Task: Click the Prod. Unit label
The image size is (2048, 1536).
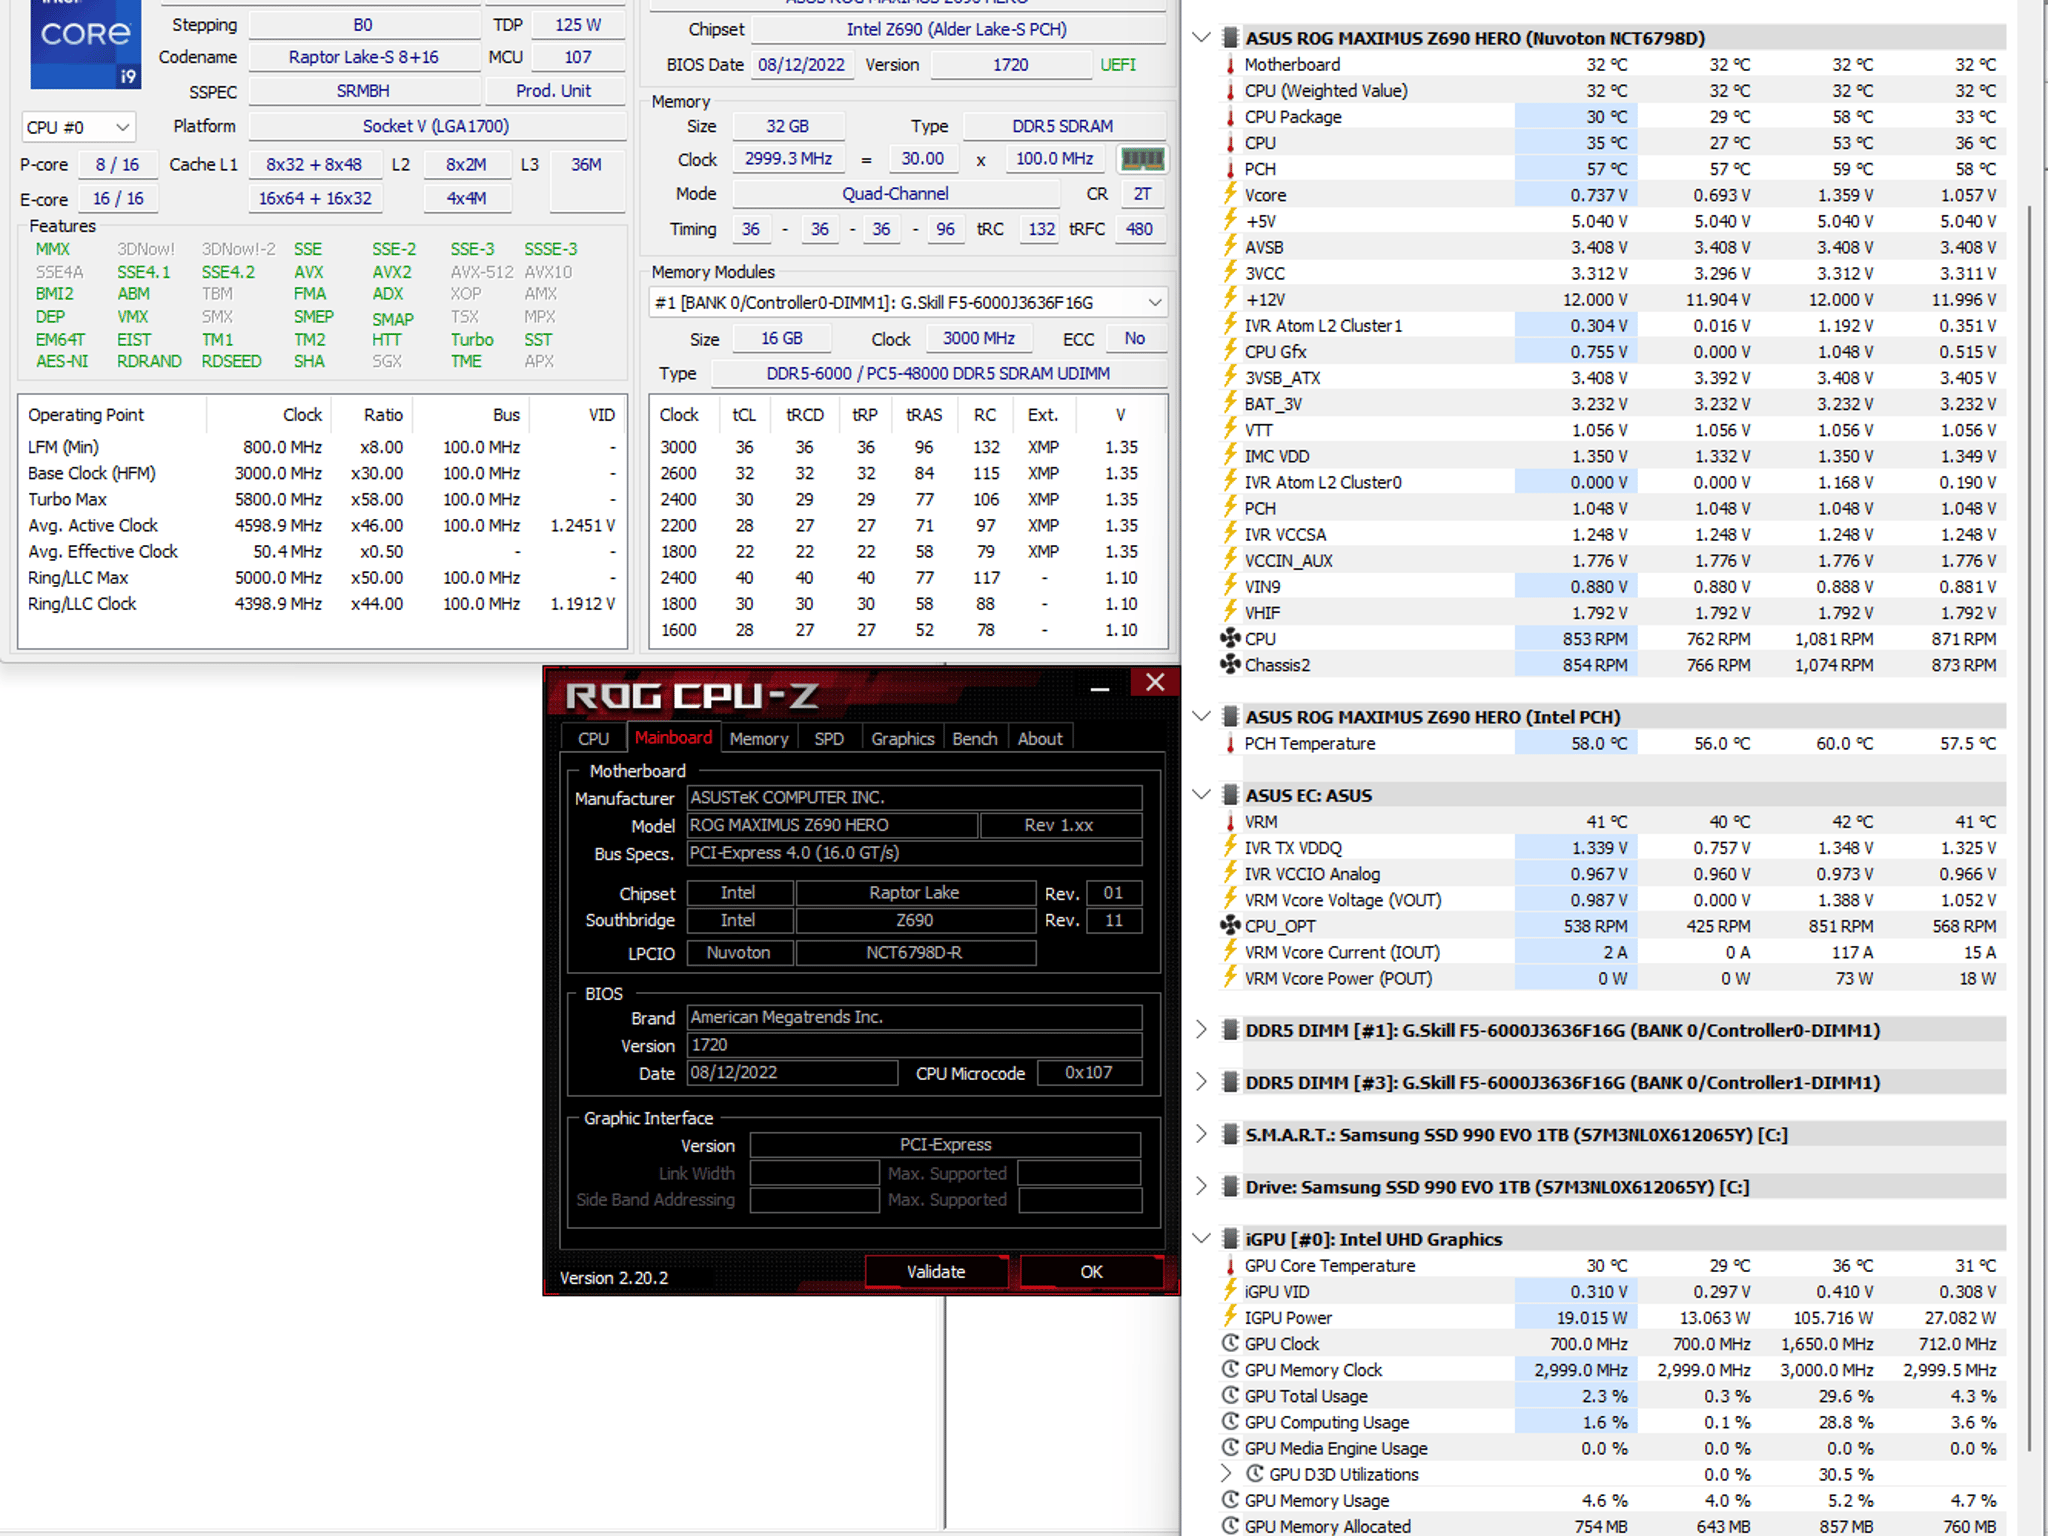Action: click(x=553, y=91)
